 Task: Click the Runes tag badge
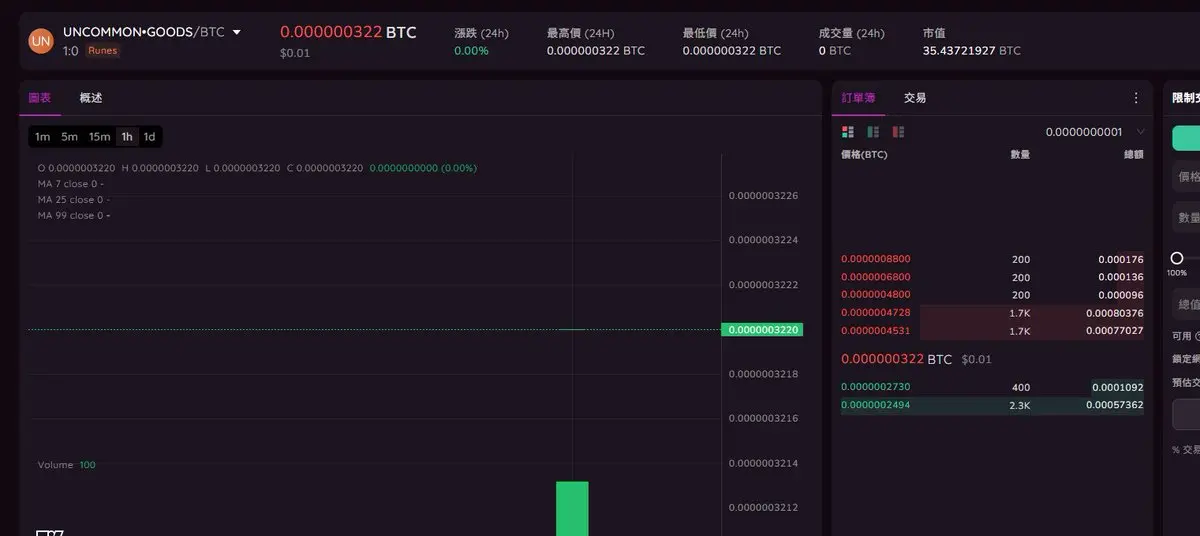pos(102,51)
